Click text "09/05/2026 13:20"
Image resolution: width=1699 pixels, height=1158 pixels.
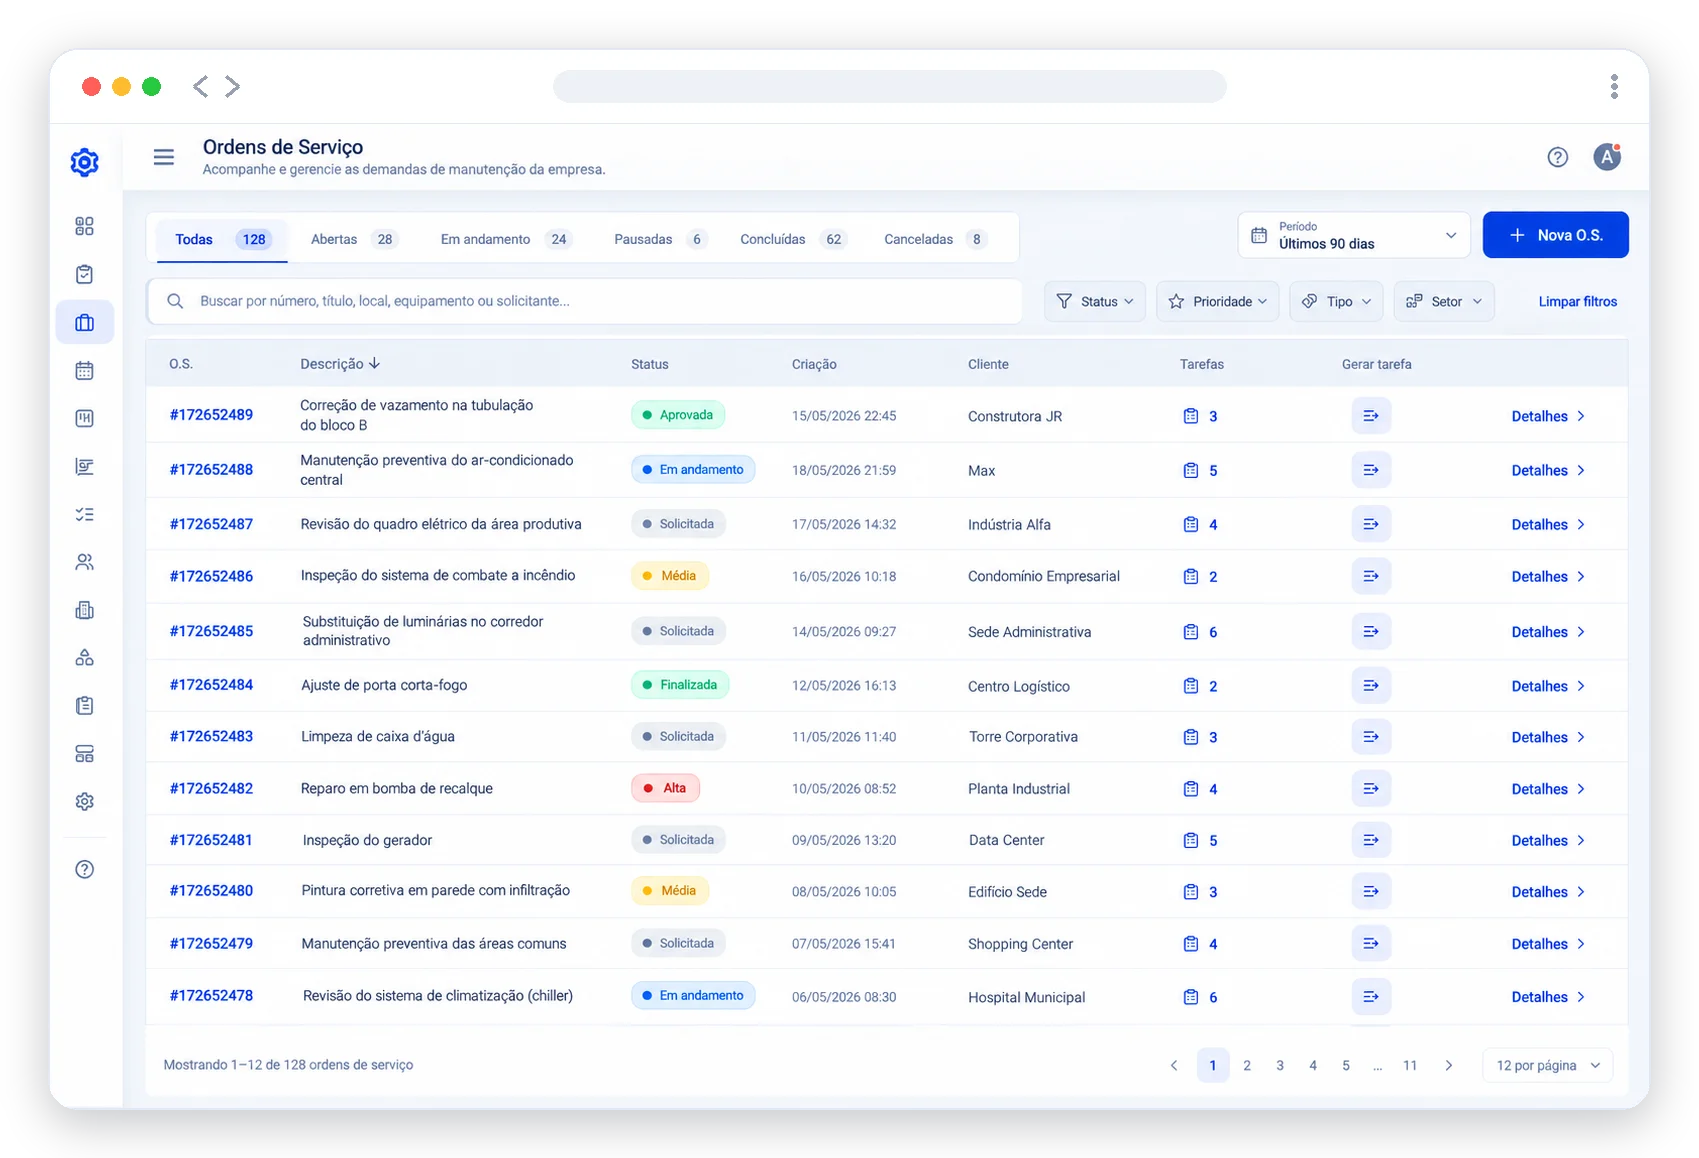click(x=844, y=841)
